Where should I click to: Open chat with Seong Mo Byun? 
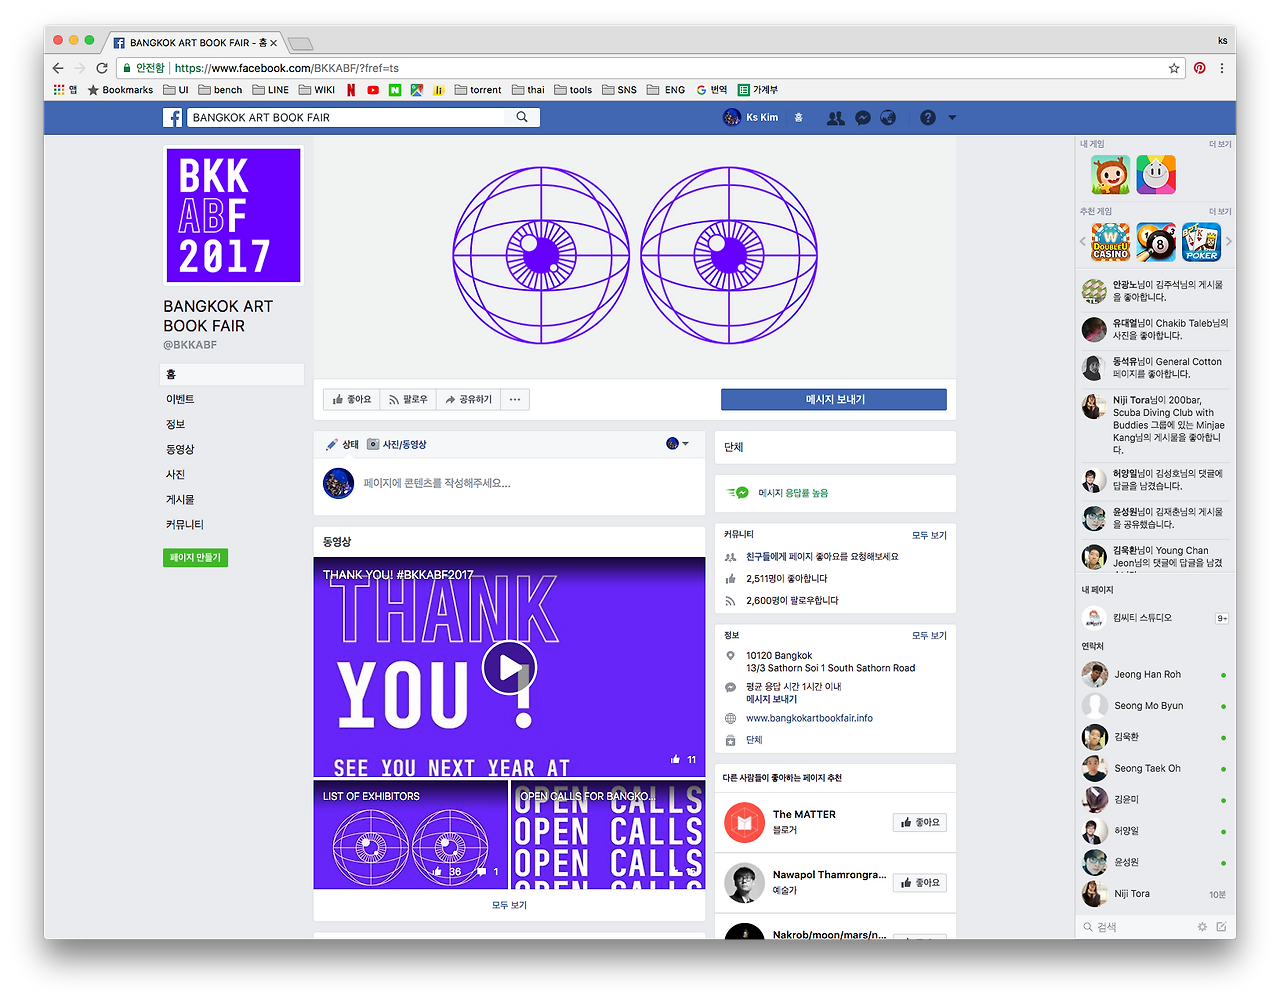(1154, 706)
